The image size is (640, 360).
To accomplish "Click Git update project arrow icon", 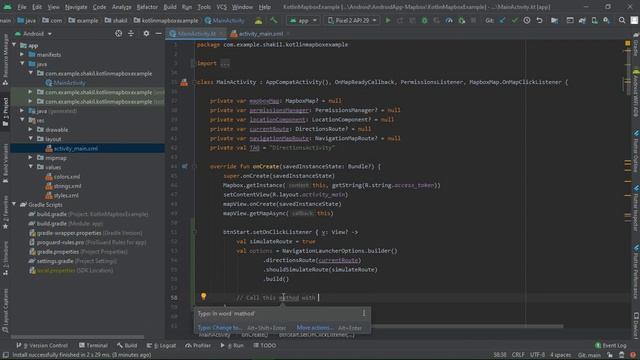I will click(x=502, y=20).
